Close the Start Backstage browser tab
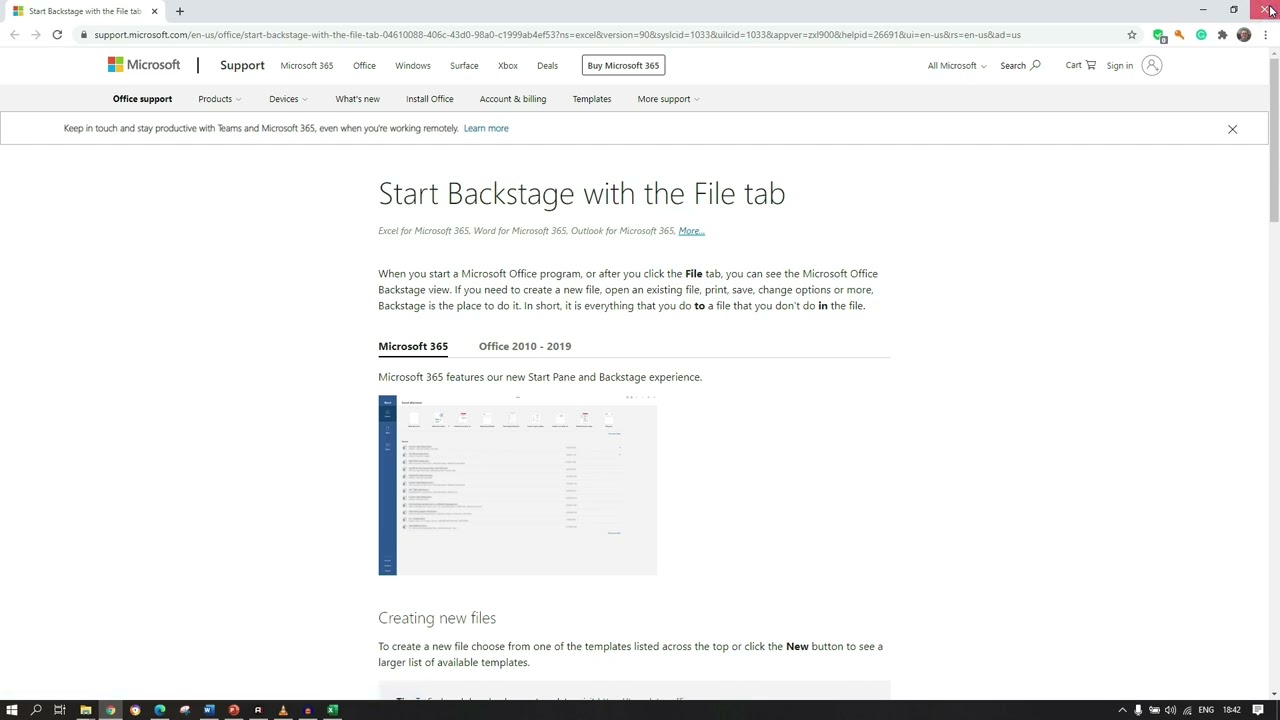 (x=154, y=11)
